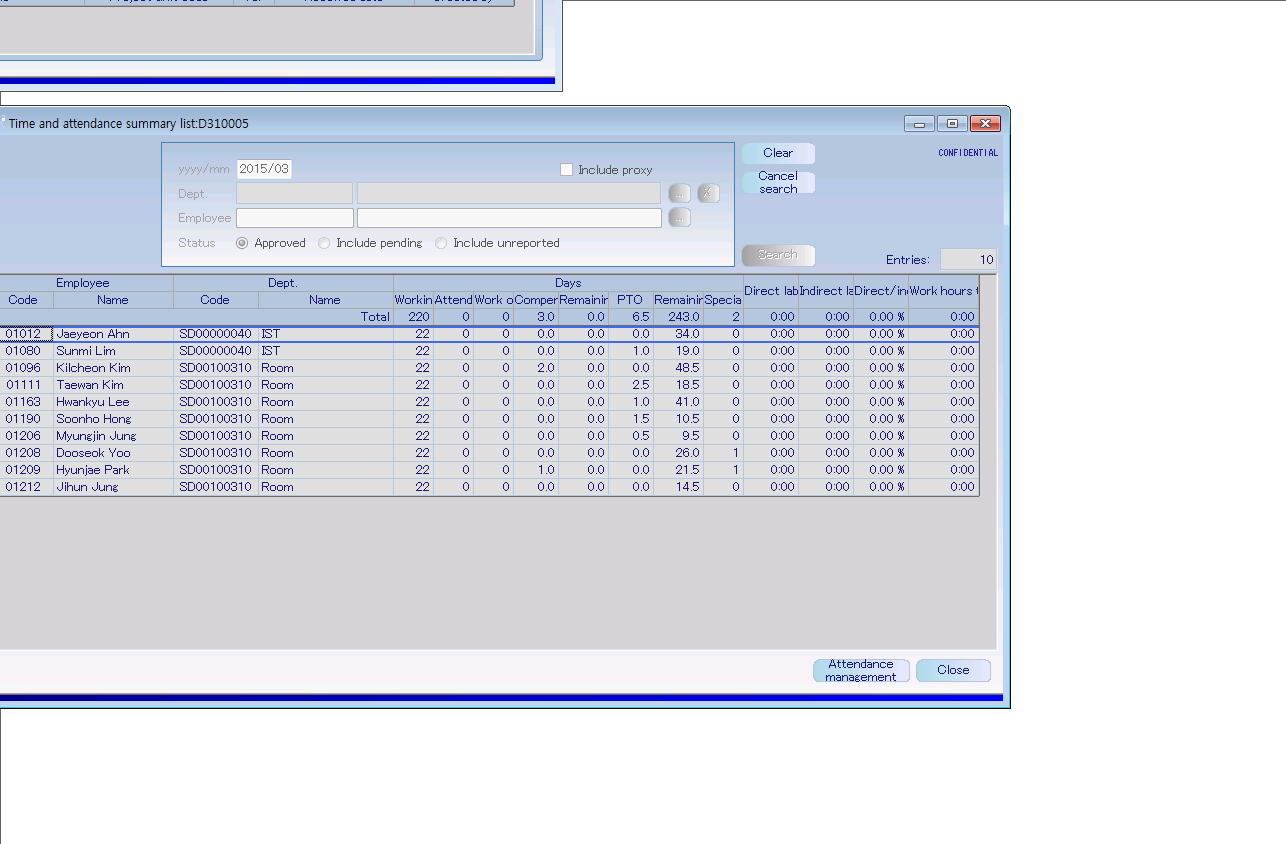Close window with the red X button
This screenshot has height=844, width=1286.
[x=986, y=123]
